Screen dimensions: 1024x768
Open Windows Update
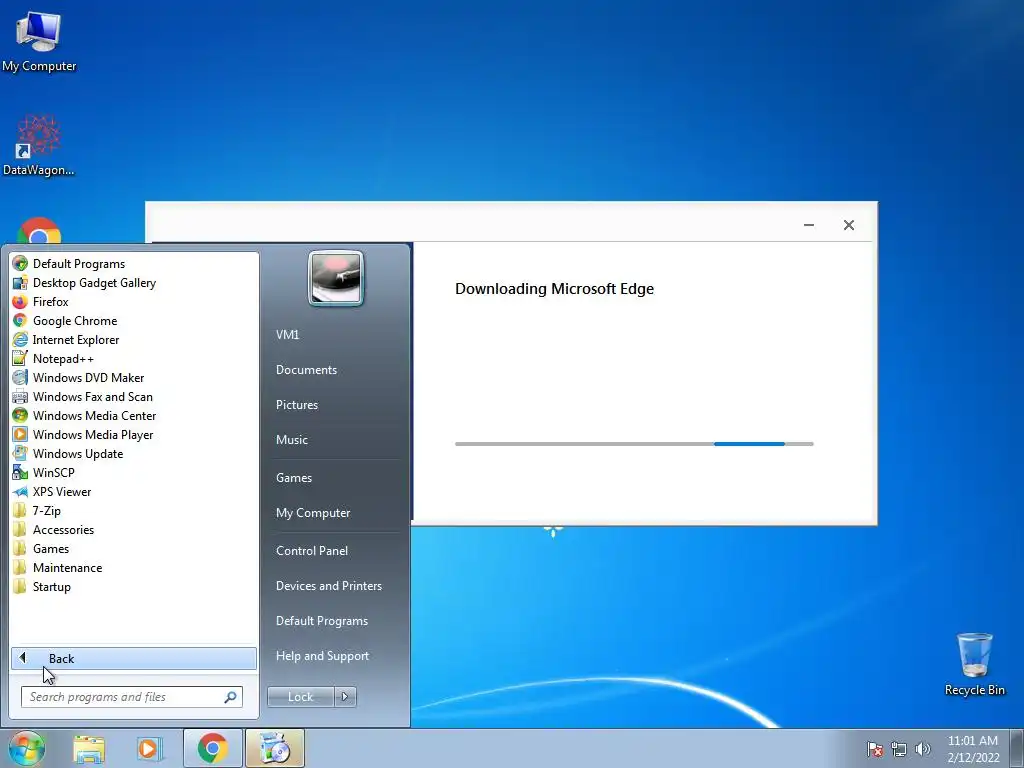[78, 453]
